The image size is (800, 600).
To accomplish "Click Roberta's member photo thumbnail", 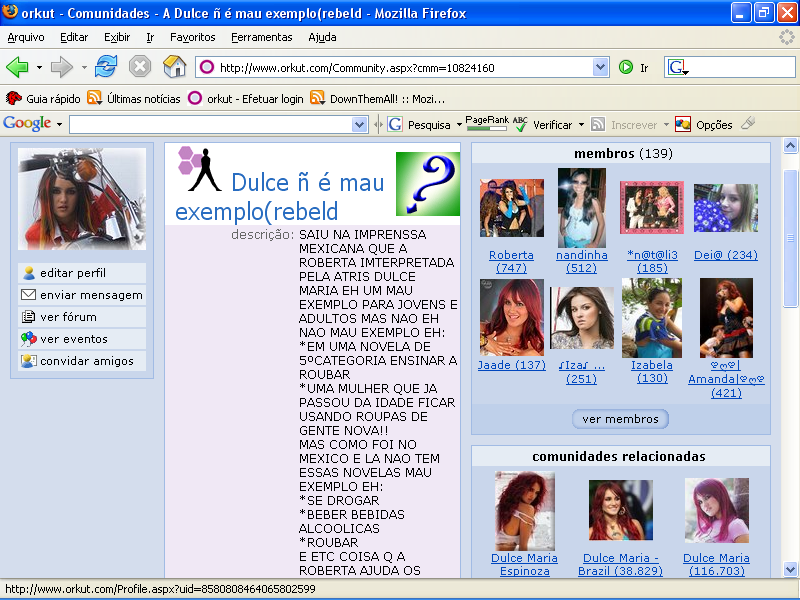I will (x=512, y=208).
